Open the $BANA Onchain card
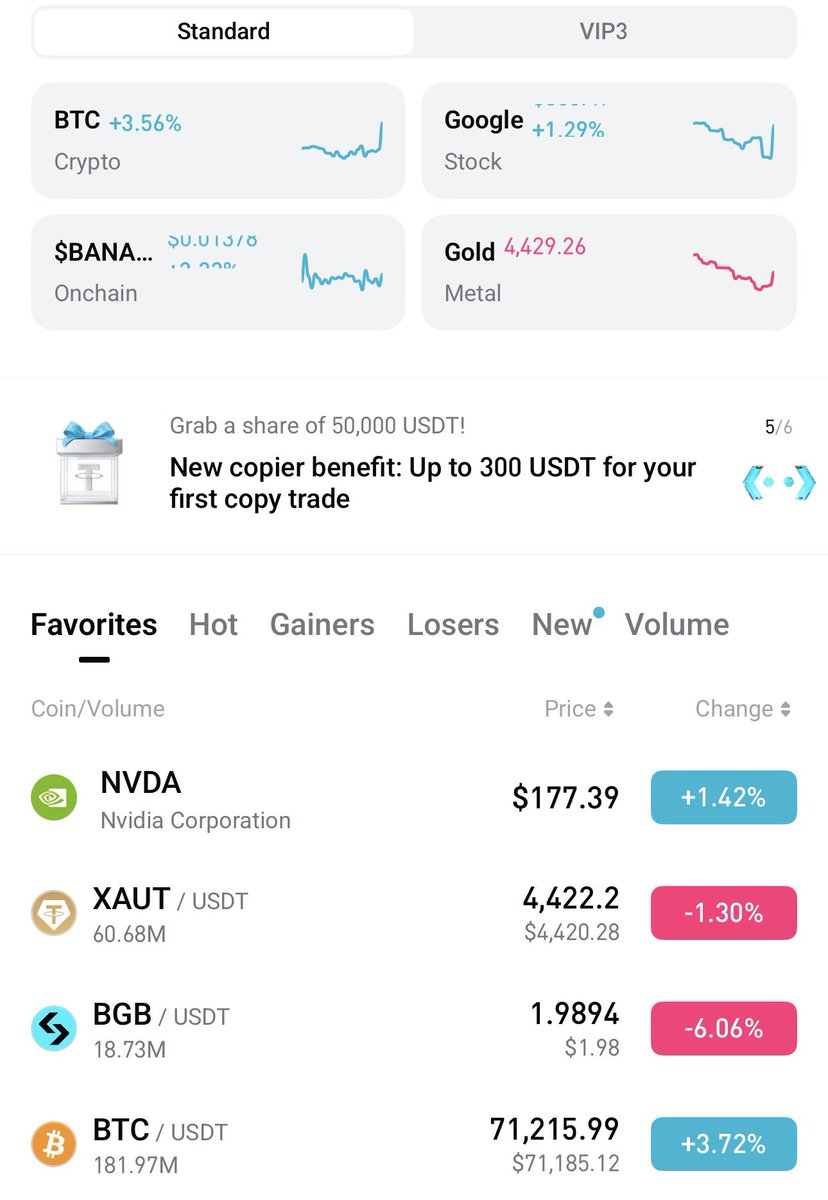 [218, 273]
